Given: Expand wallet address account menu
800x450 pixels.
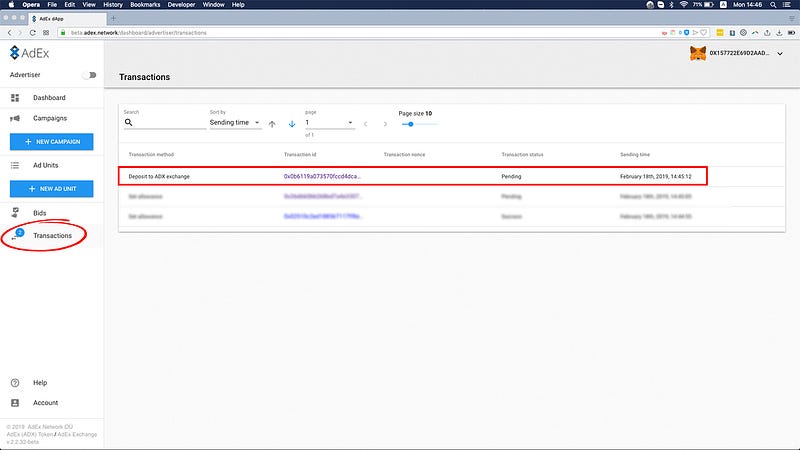Looking at the screenshot, I should coord(779,54).
